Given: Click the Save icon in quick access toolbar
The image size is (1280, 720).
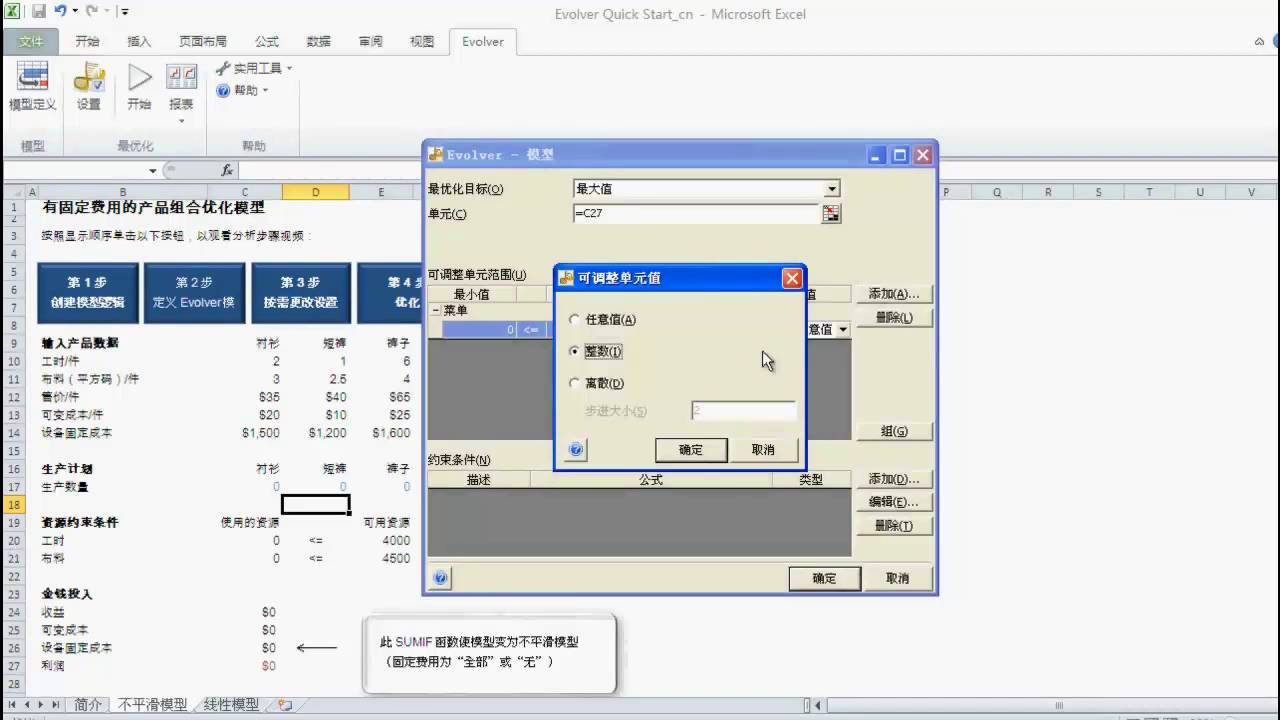Looking at the screenshot, I should (x=39, y=12).
